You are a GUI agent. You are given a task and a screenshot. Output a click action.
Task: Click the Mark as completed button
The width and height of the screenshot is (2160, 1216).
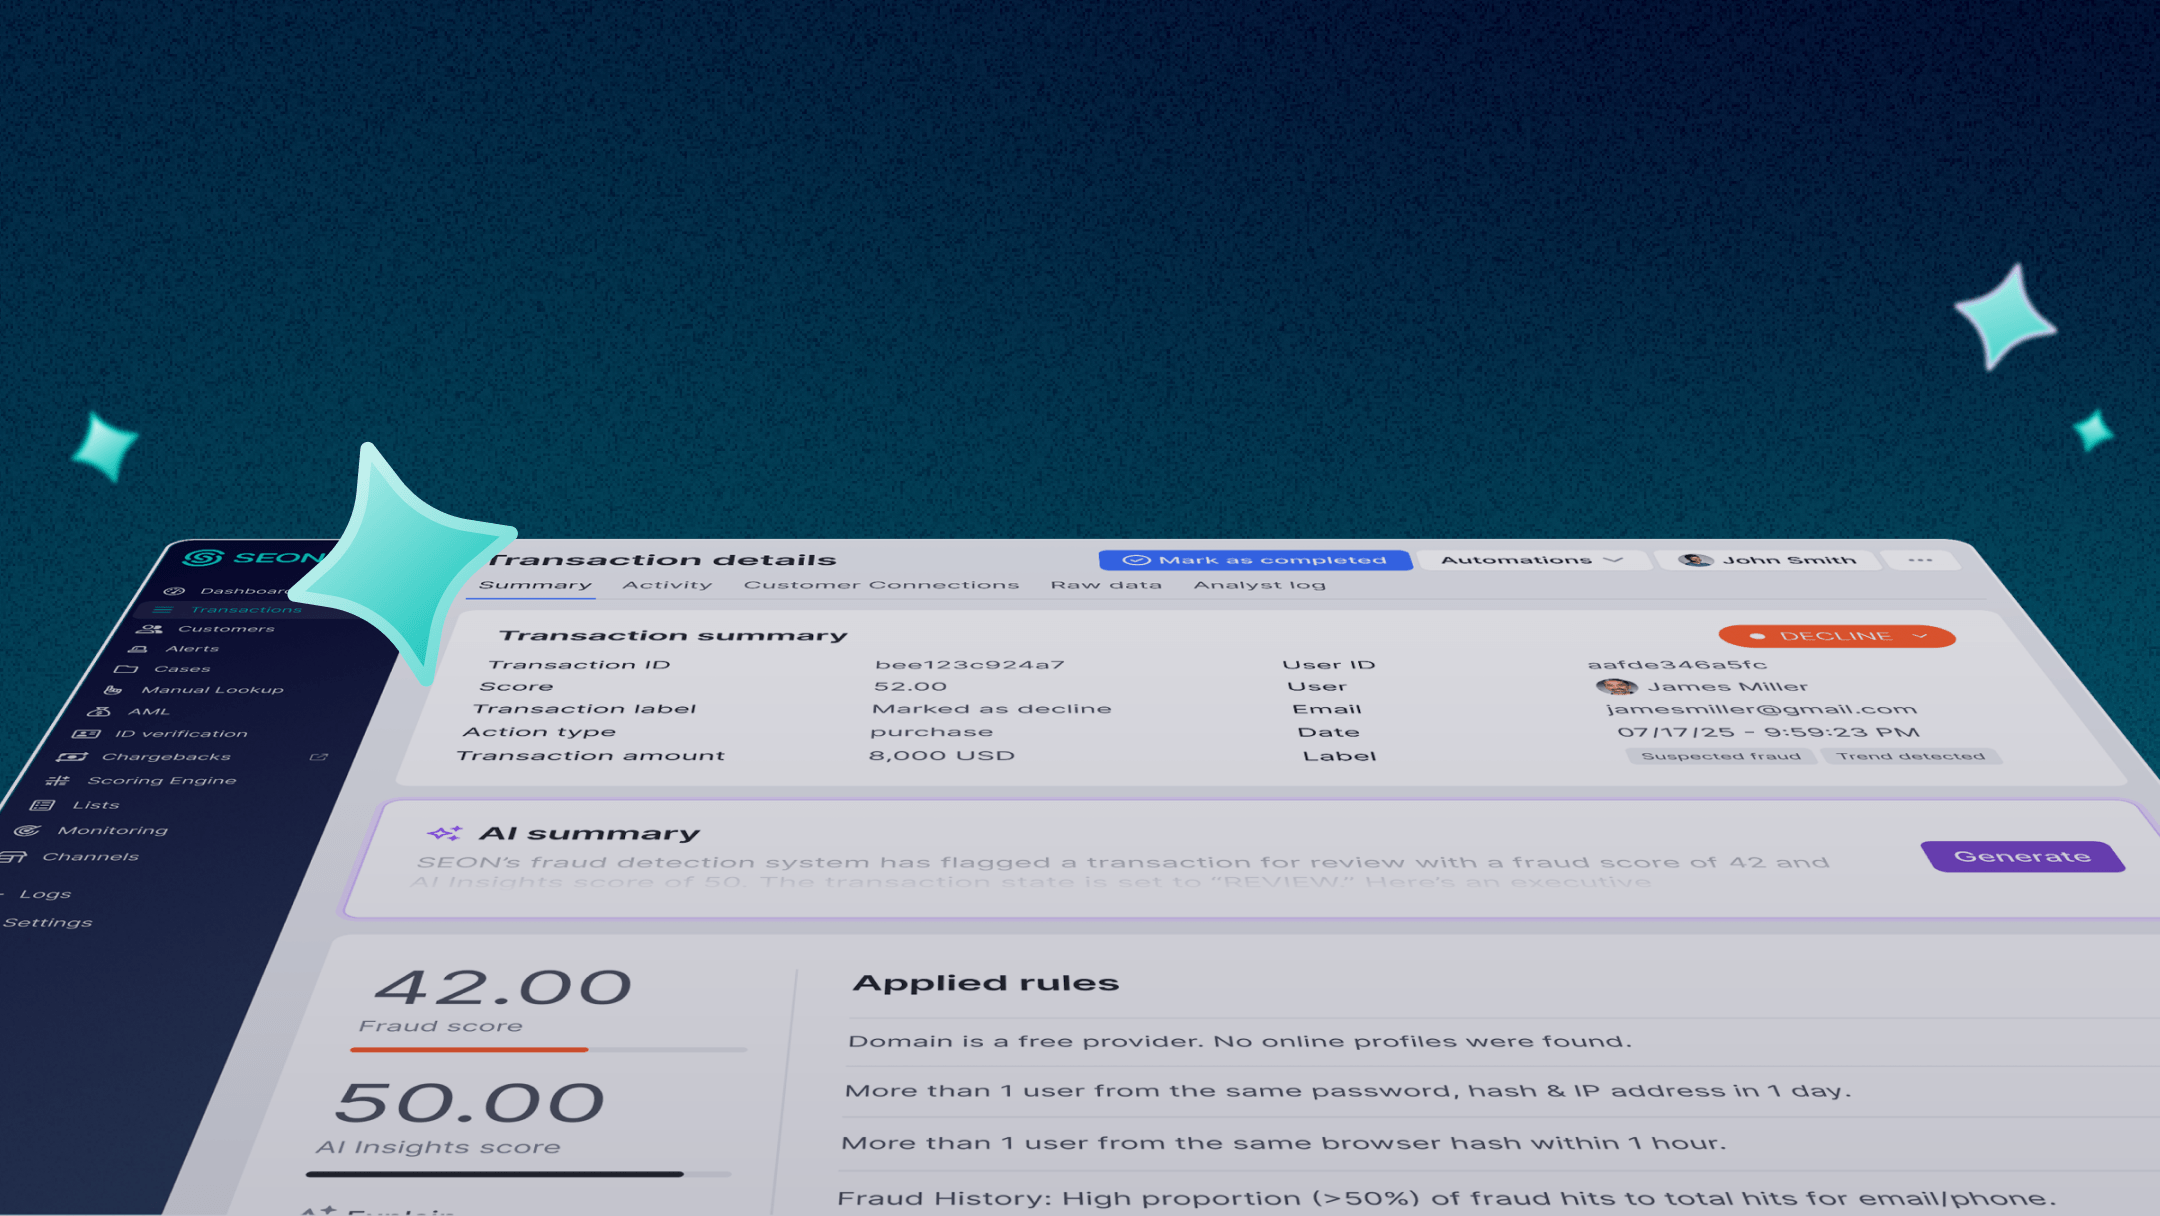coord(1255,560)
